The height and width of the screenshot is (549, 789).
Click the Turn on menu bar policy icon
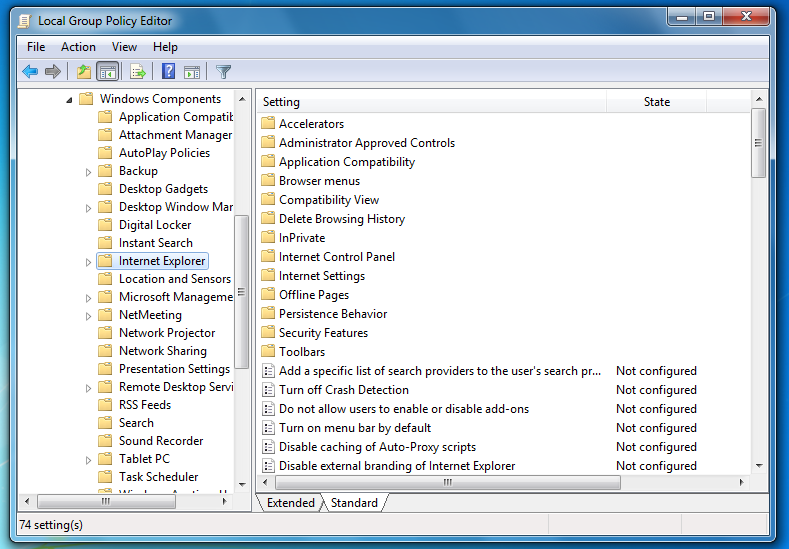(269, 428)
